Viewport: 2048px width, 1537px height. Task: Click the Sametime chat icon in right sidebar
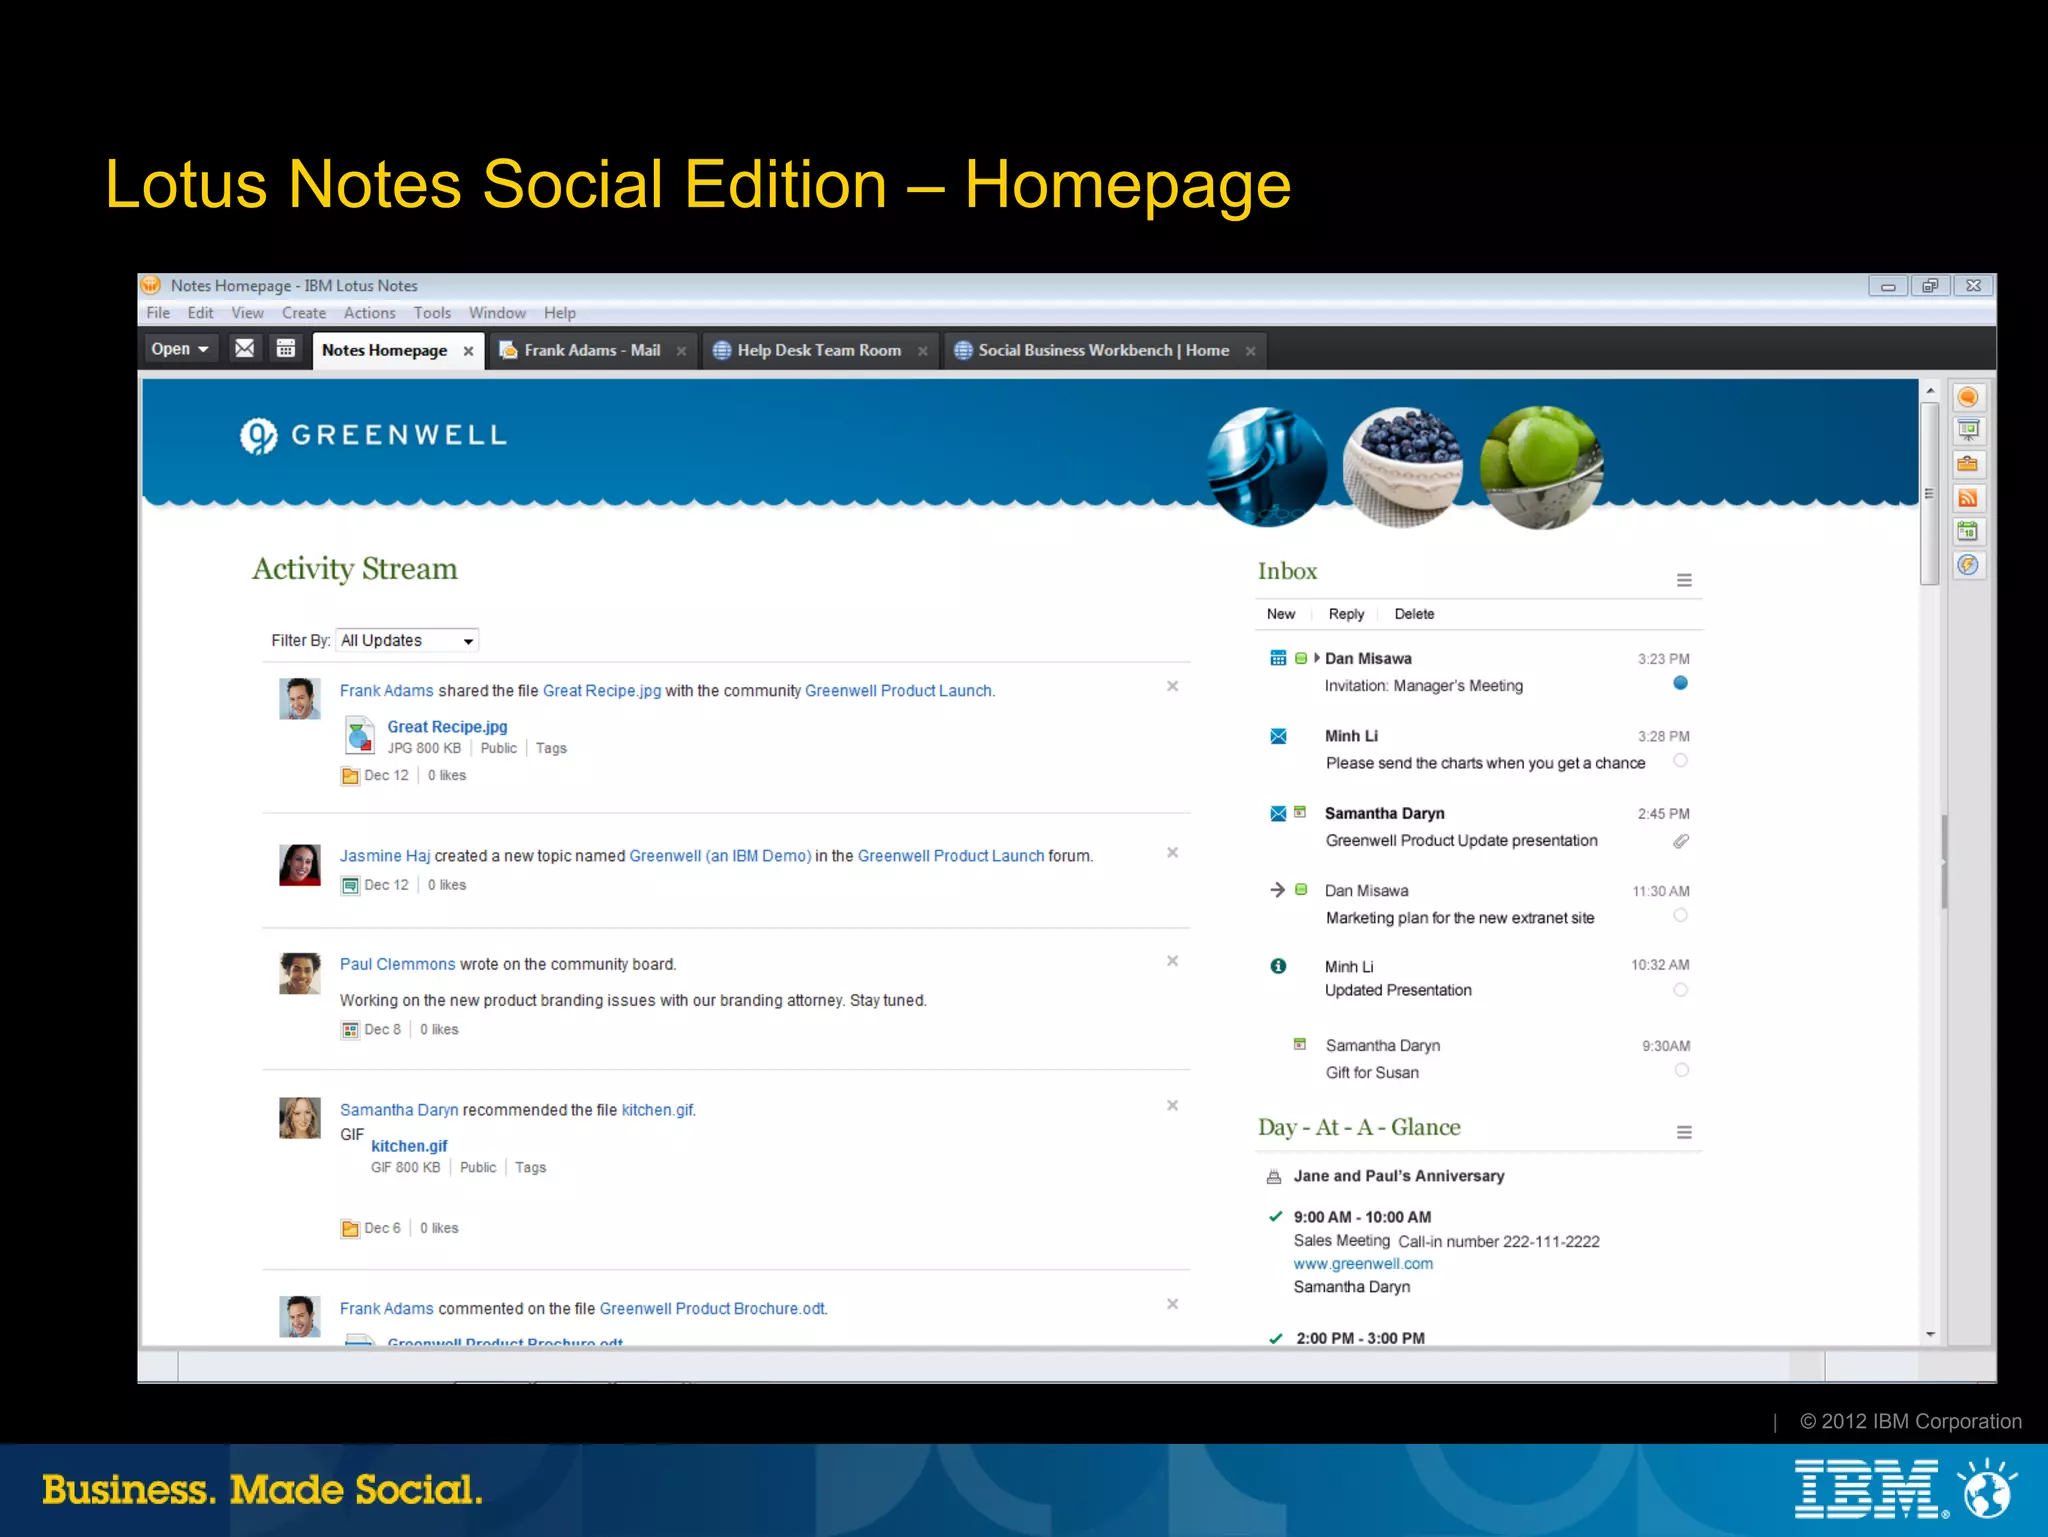(x=1968, y=398)
